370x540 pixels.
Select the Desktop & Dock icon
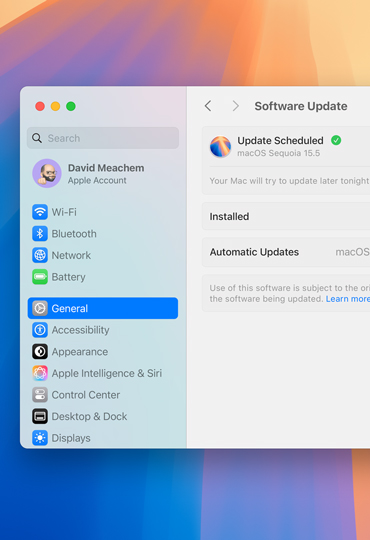coord(40,416)
